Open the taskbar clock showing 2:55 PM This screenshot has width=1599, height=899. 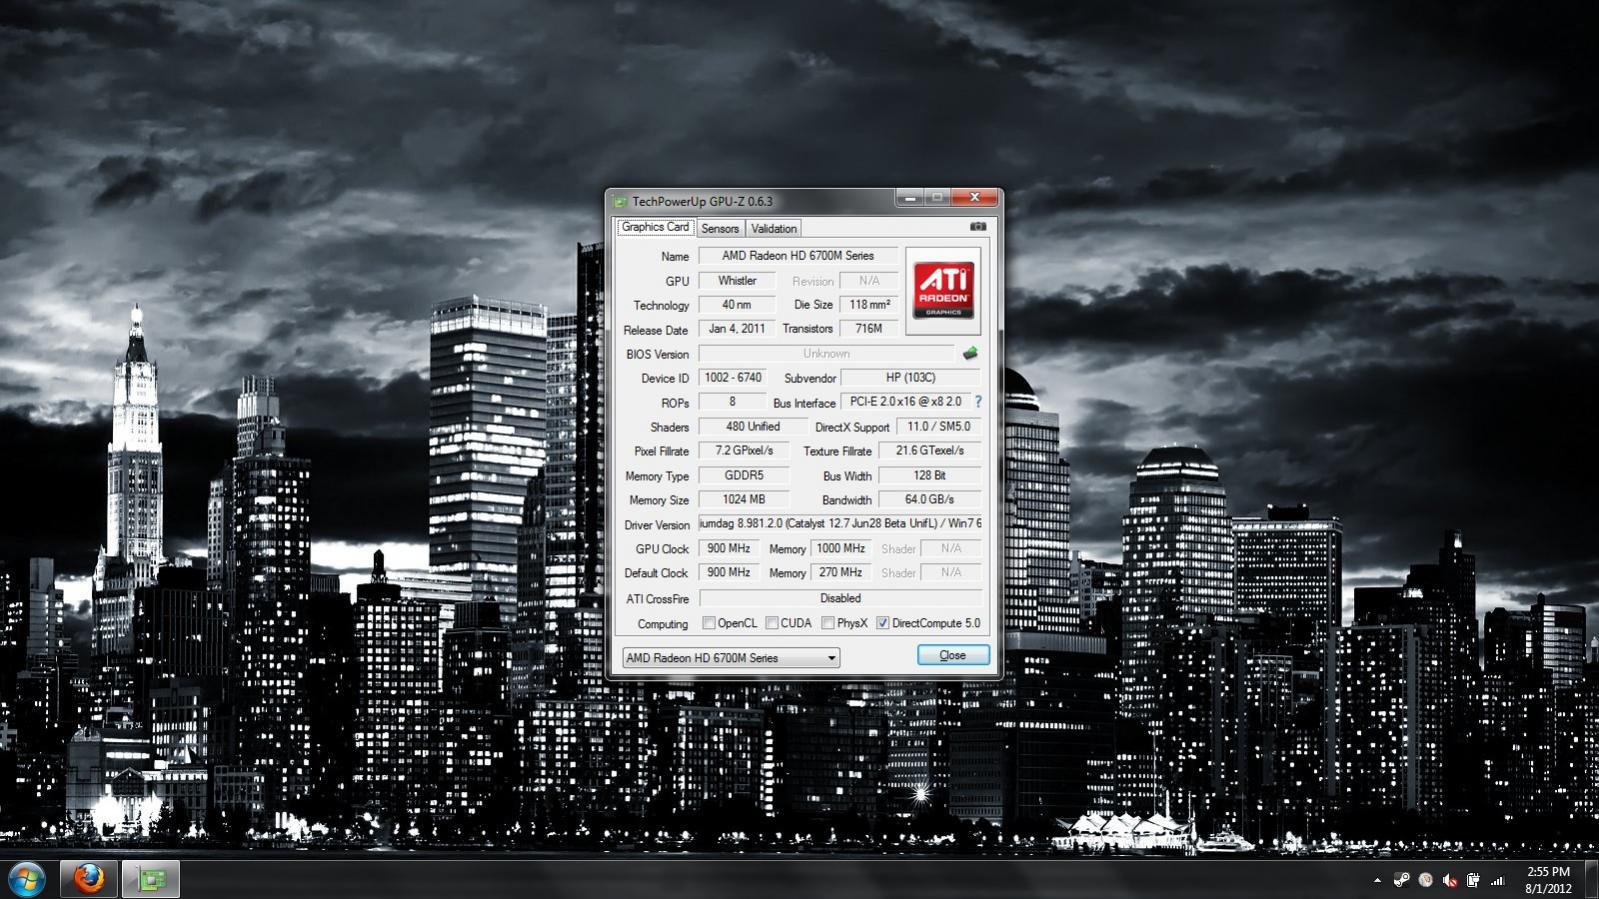[x=1548, y=880]
